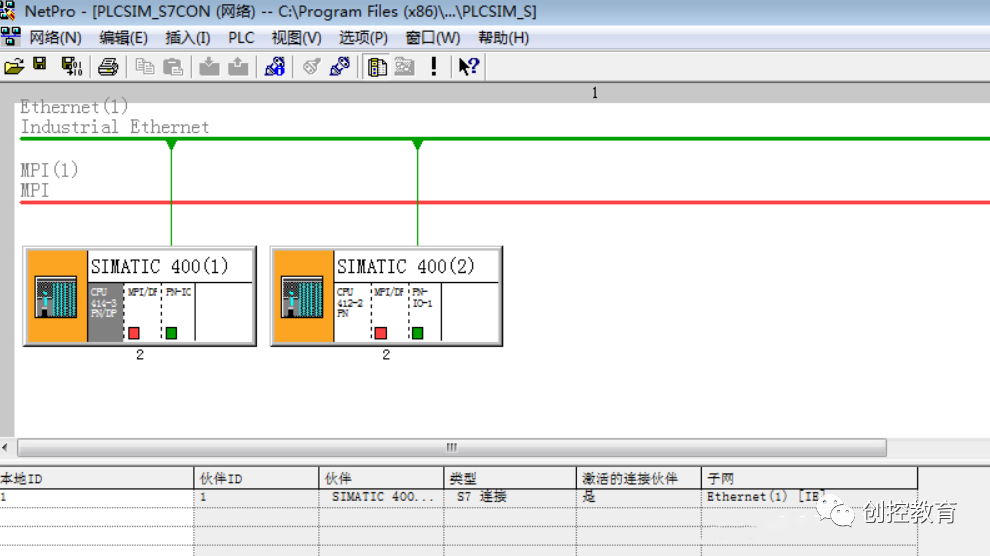This screenshot has width=990, height=556.
Task: Toggle the catalog view toolbar button
Action: point(377,66)
